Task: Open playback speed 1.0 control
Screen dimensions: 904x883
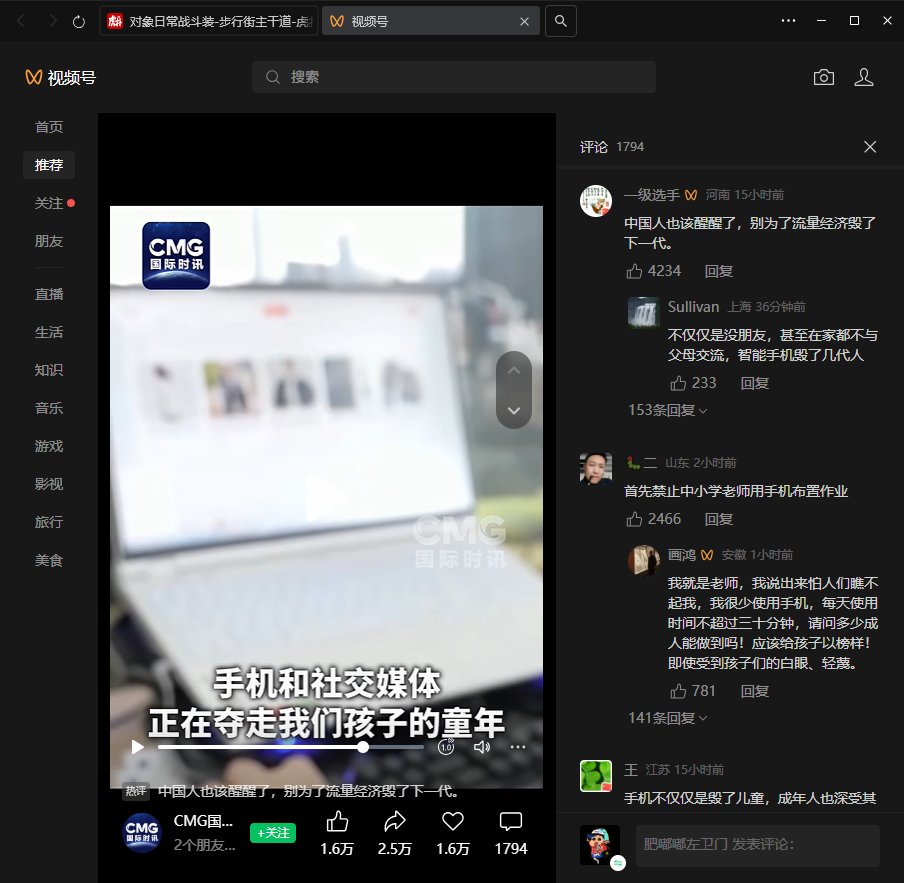Action: (446, 746)
